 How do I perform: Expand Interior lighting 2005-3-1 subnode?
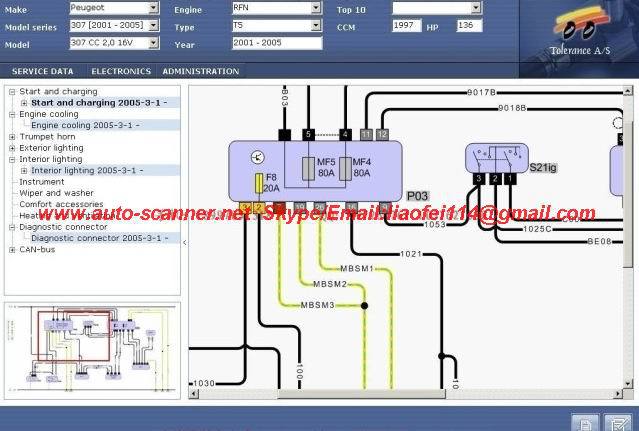tap(24, 171)
